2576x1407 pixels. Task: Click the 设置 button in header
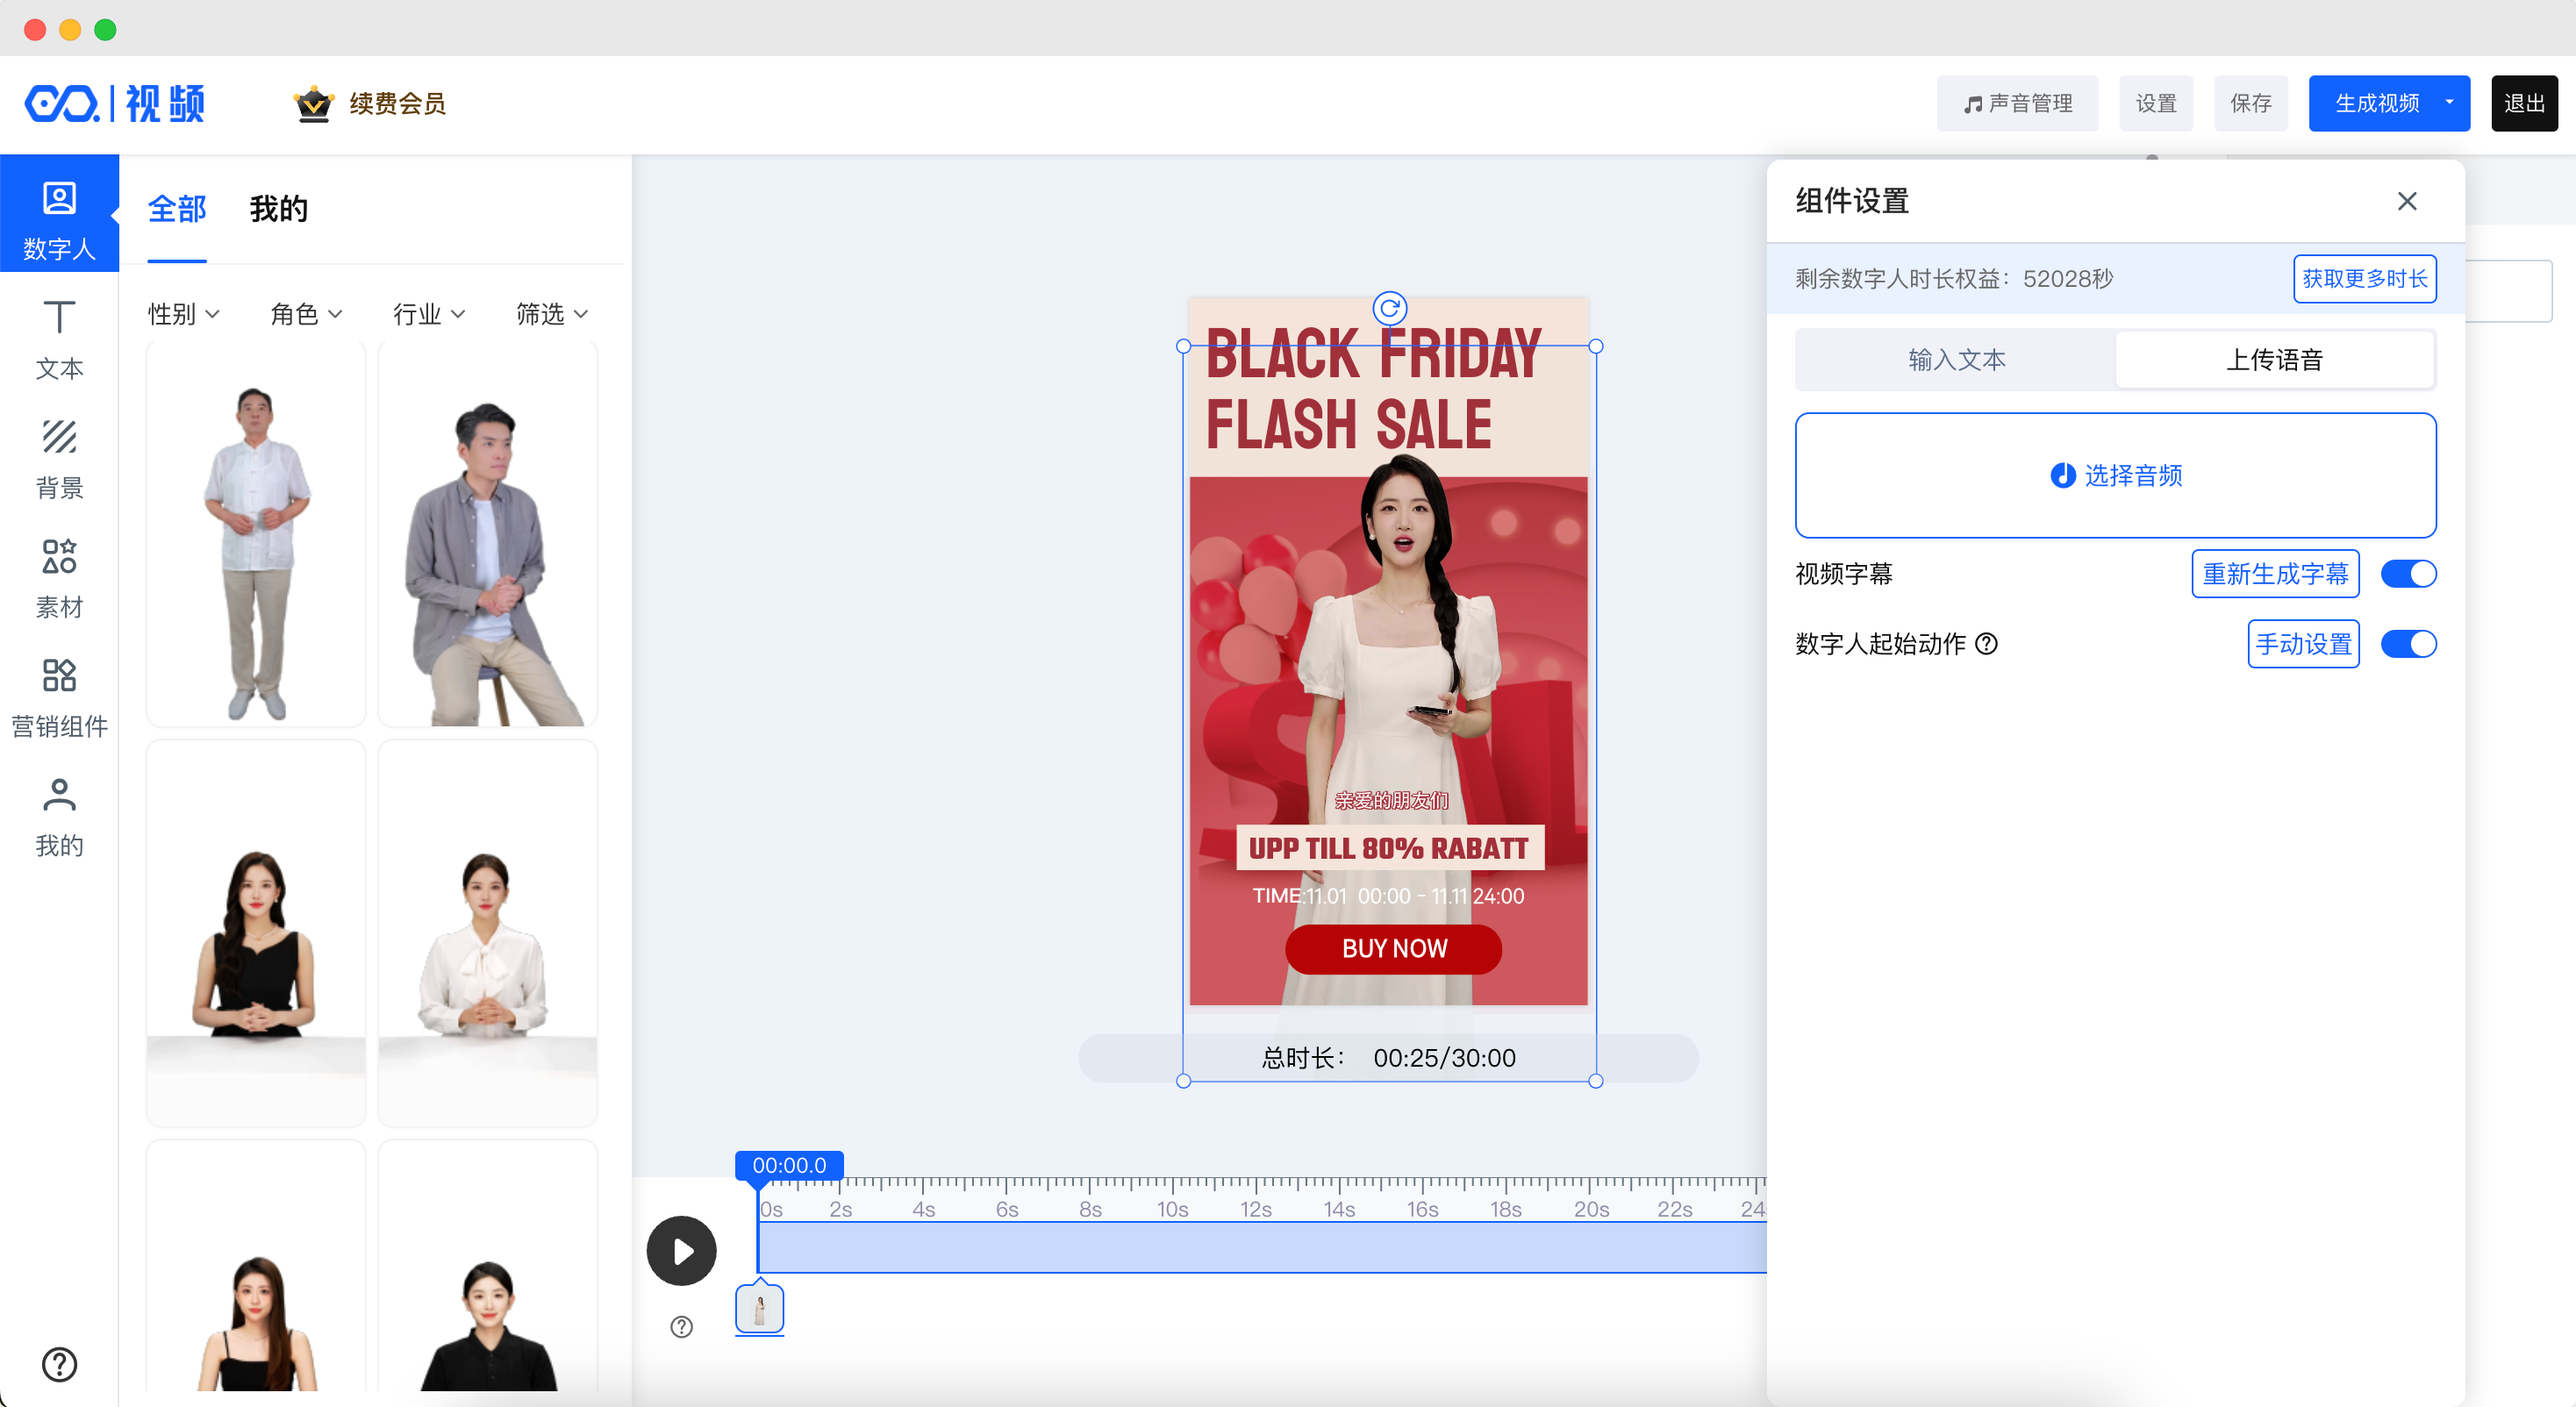[x=2156, y=103]
